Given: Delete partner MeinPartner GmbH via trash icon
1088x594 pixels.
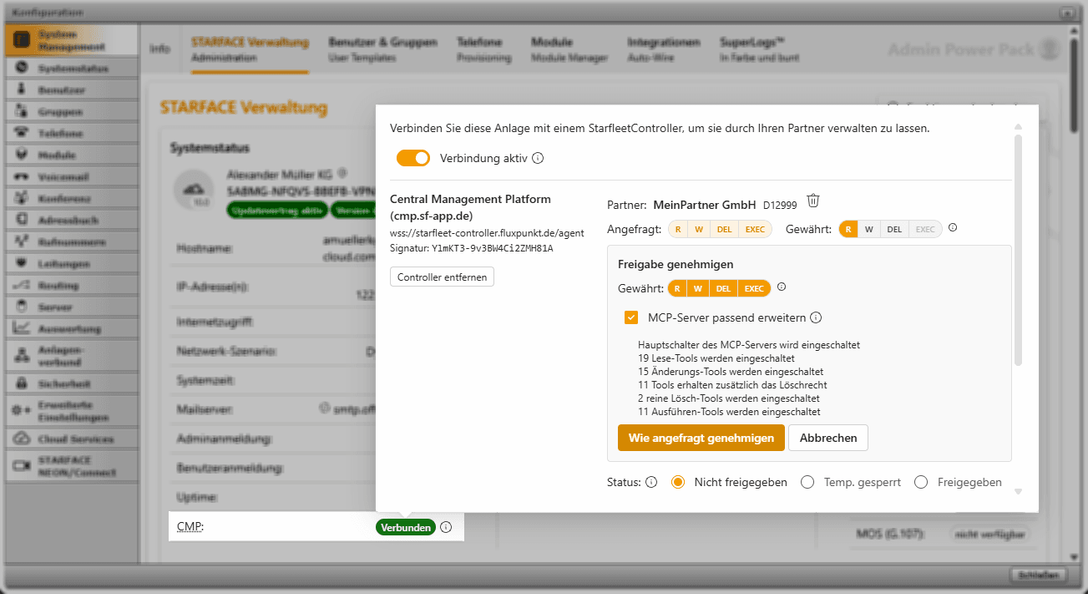Looking at the screenshot, I should [813, 201].
